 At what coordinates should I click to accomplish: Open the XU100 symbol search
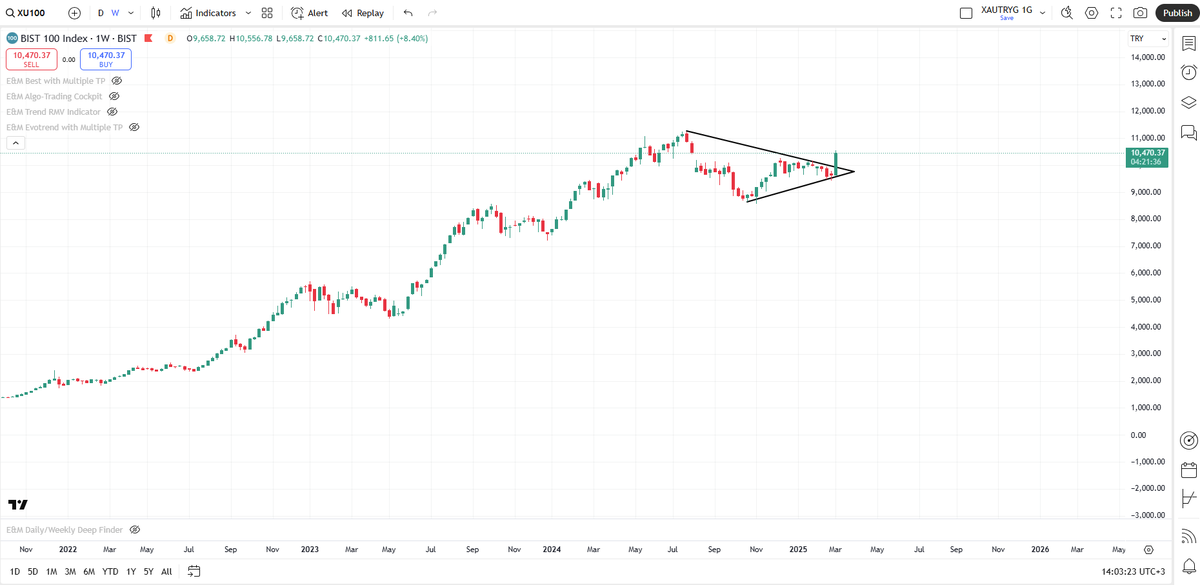pos(27,13)
